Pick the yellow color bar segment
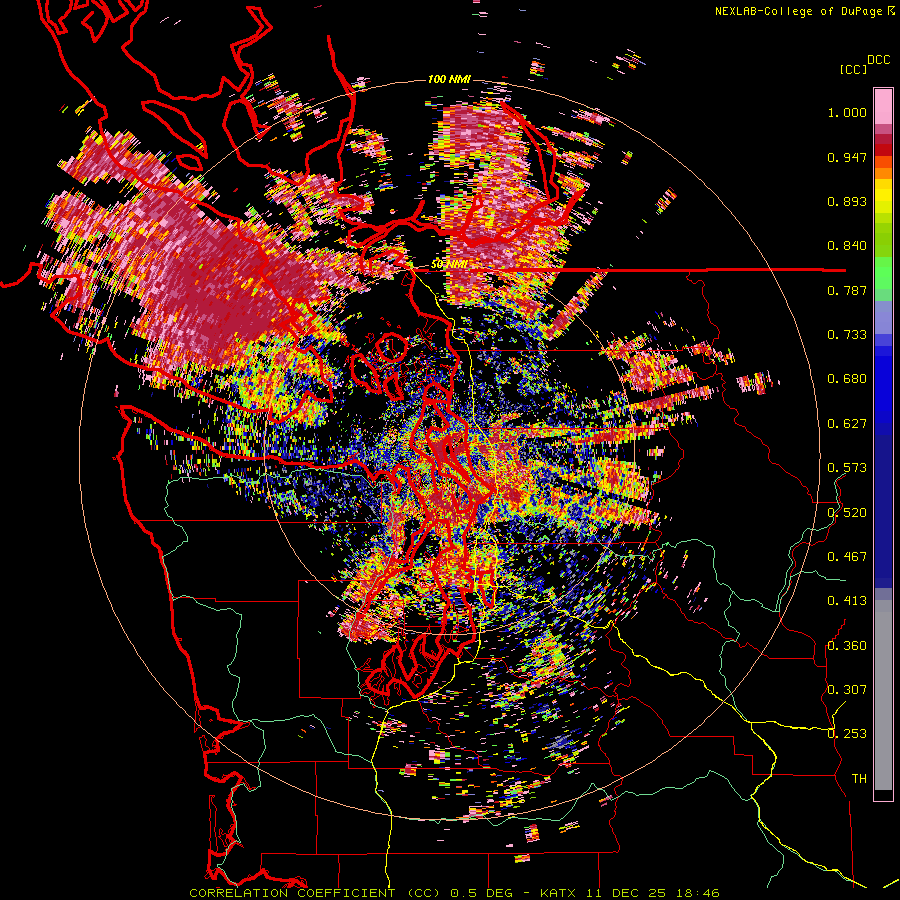This screenshot has height=900, width=900. [883, 197]
